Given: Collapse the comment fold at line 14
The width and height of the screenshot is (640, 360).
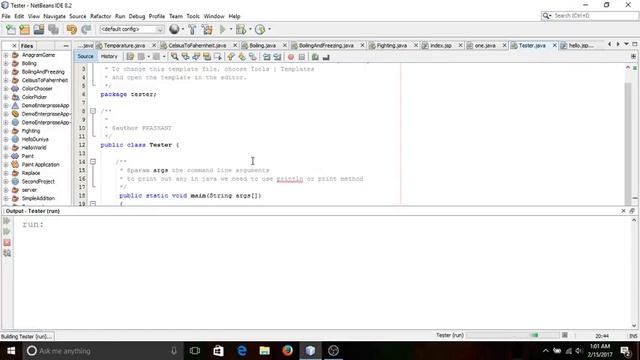Looking at the screenshot, I should pos(93,162).
